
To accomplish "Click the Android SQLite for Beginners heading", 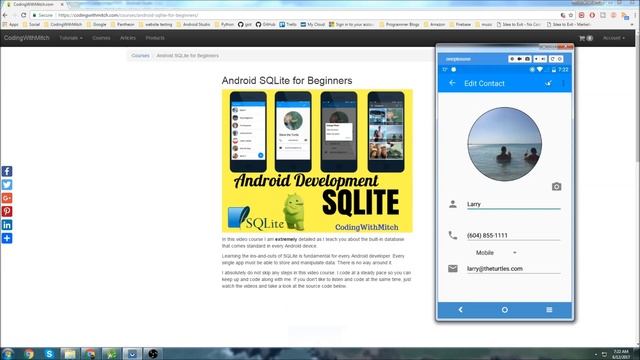I will (287, 81).
